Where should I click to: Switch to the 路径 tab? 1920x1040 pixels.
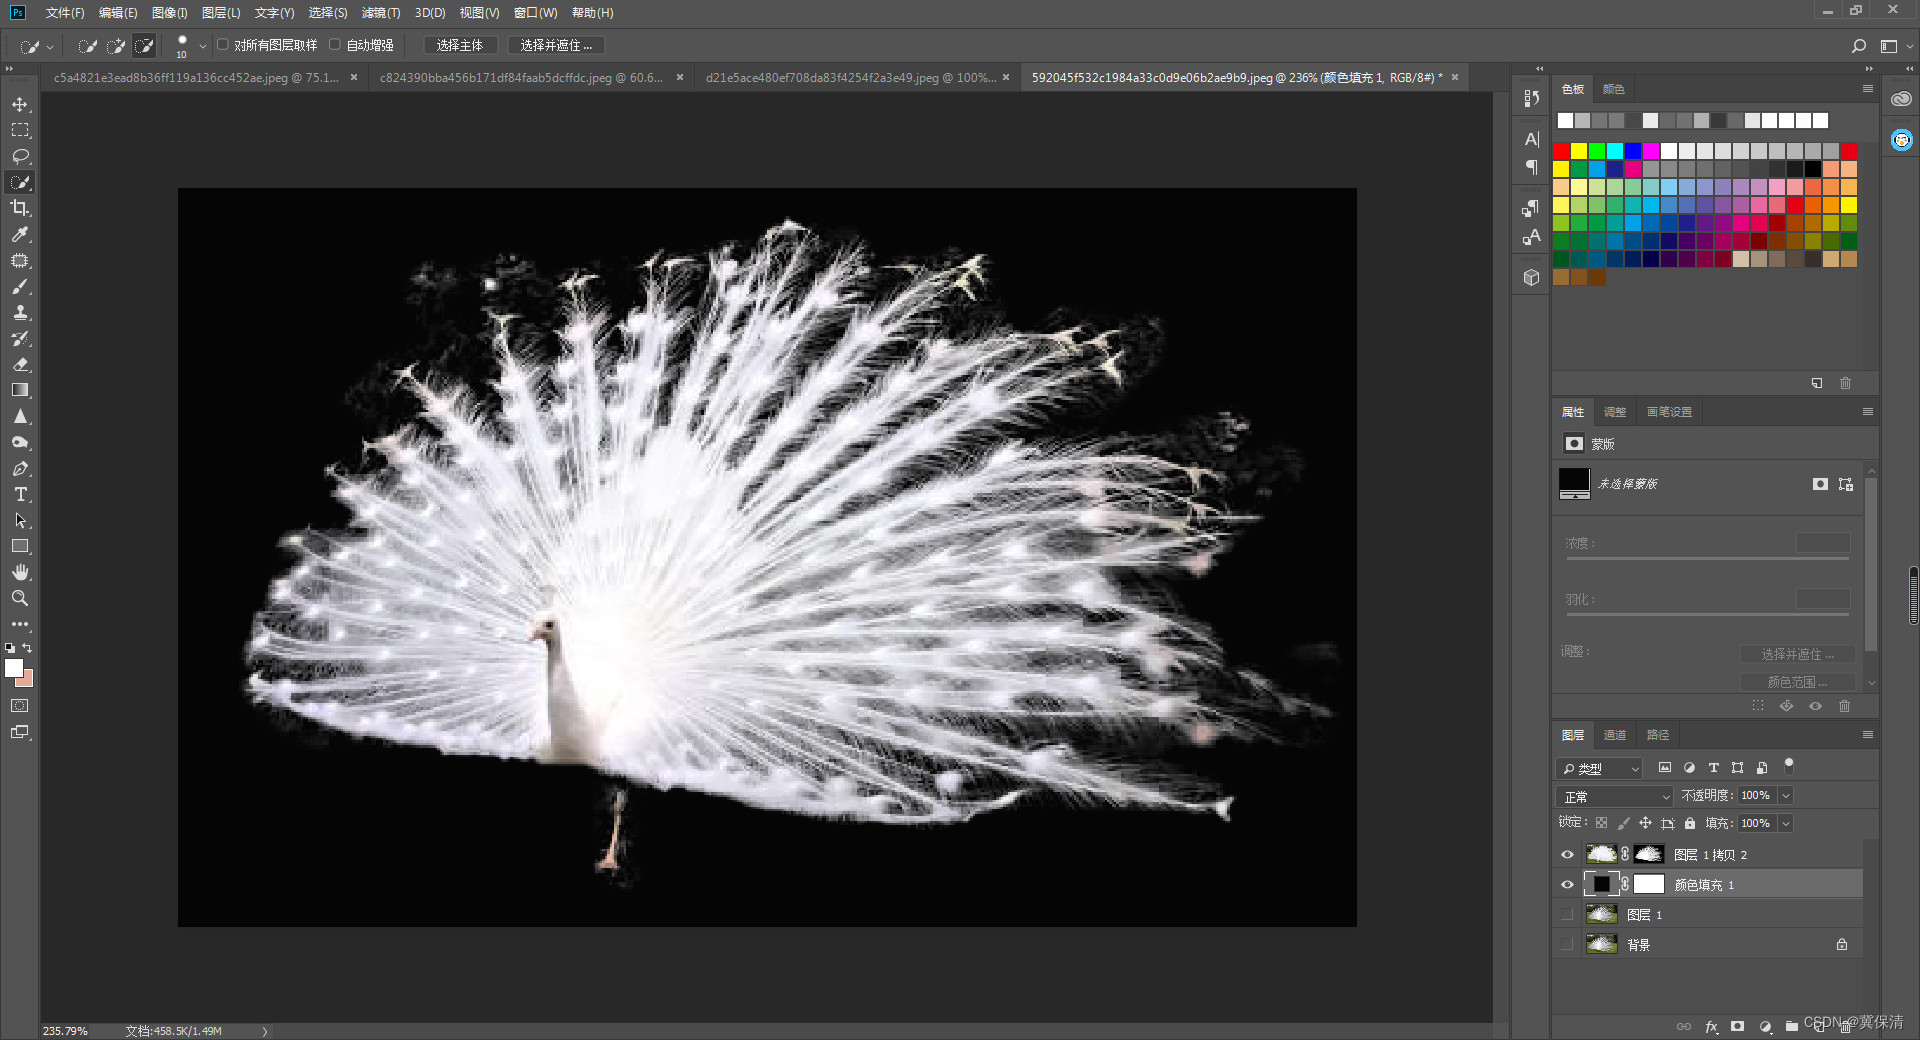coord(1658,735)
